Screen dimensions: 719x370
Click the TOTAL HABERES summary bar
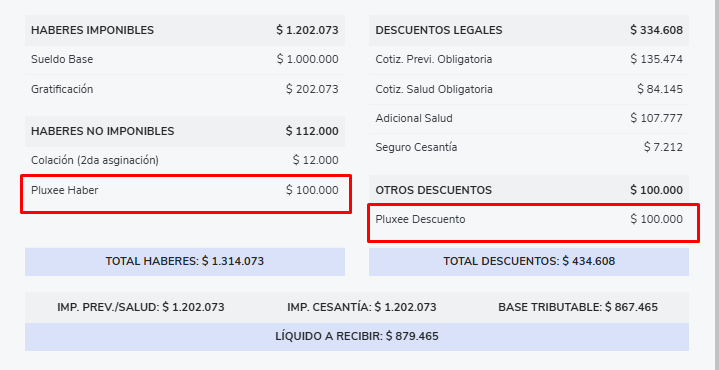click(185, 262)
